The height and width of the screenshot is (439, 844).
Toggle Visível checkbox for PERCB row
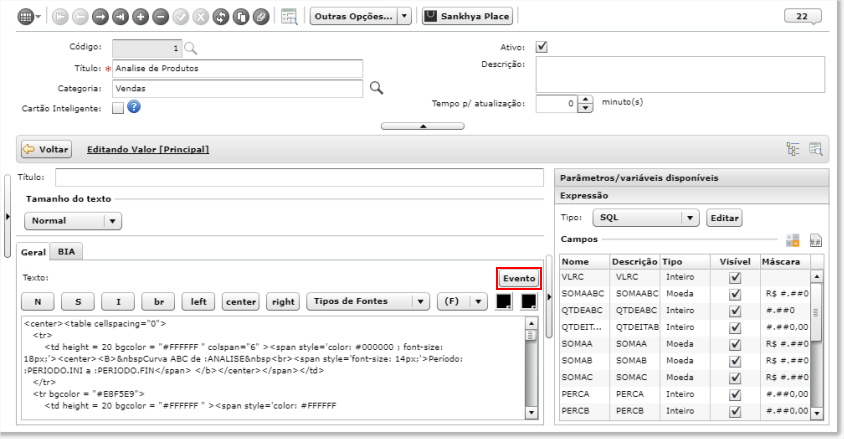[x=735, y=411]
